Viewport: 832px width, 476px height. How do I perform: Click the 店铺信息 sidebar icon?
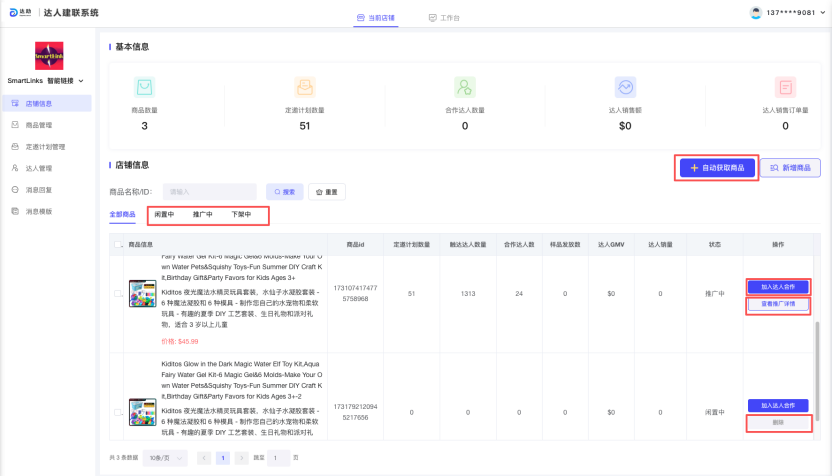point(15,103)
